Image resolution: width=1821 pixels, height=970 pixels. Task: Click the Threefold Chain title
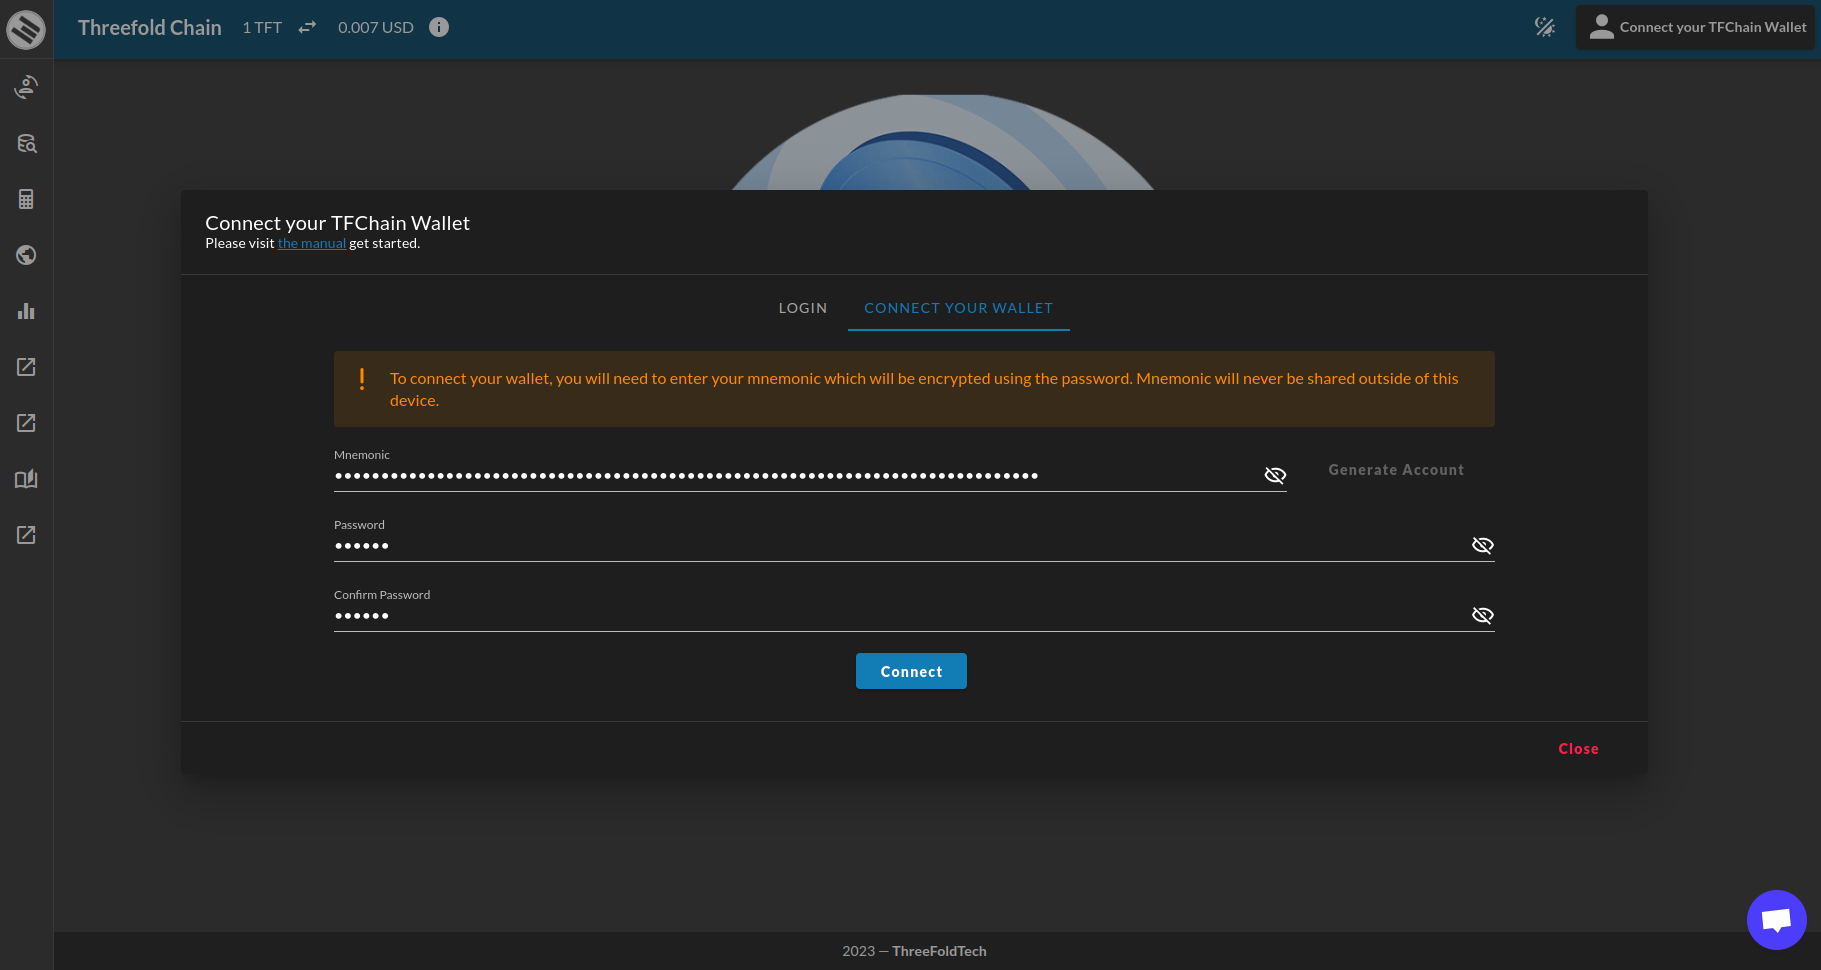click(150, 28)
